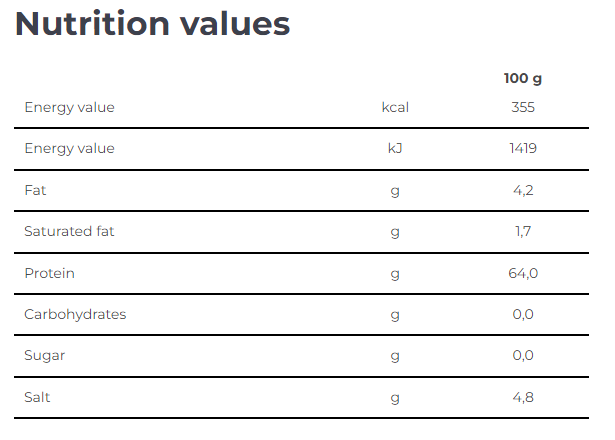The width and height of the screenshot is (615, 440).
Task: Select the Carbohydrates row label
Action: tap(75, 315)
